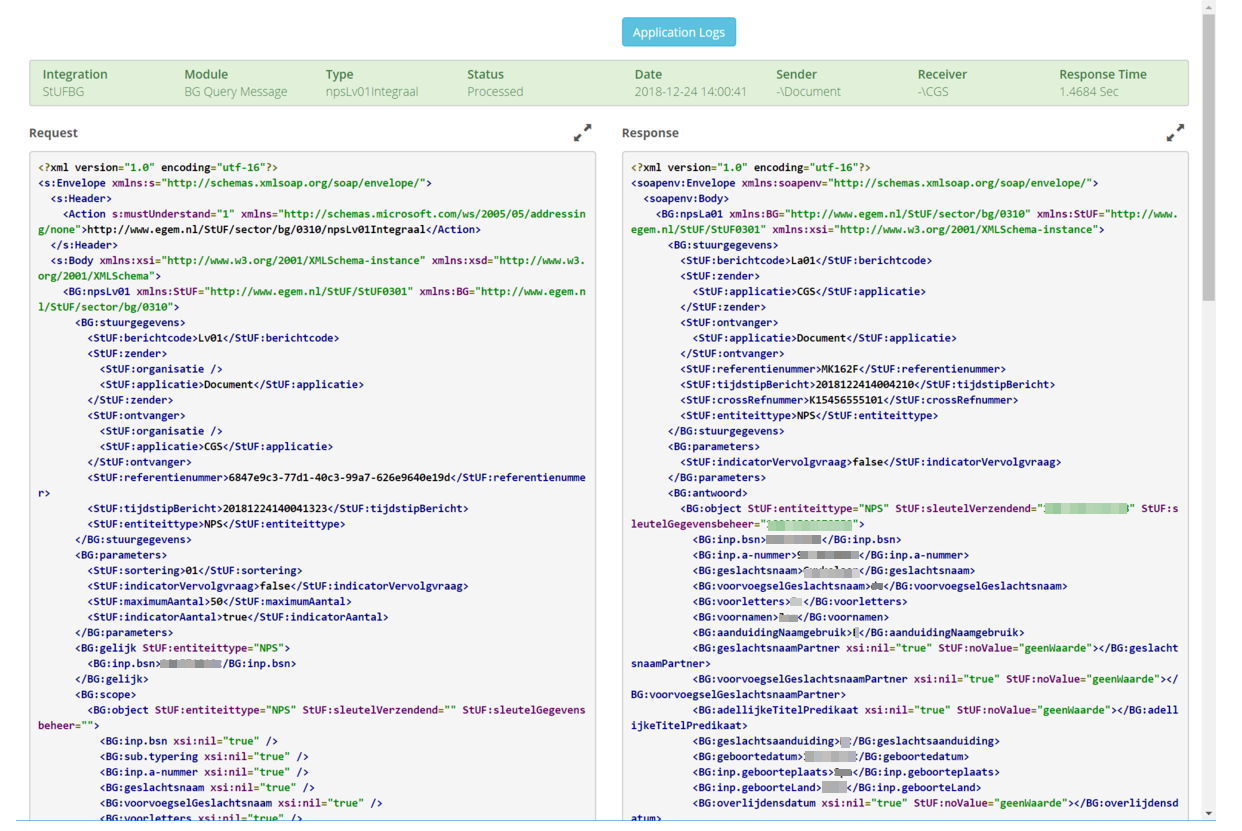Viewport: 1242px width, 831px height.
Task: Click the BG:antwoord tag in Response XML
Action: click(x=707, y=493)
